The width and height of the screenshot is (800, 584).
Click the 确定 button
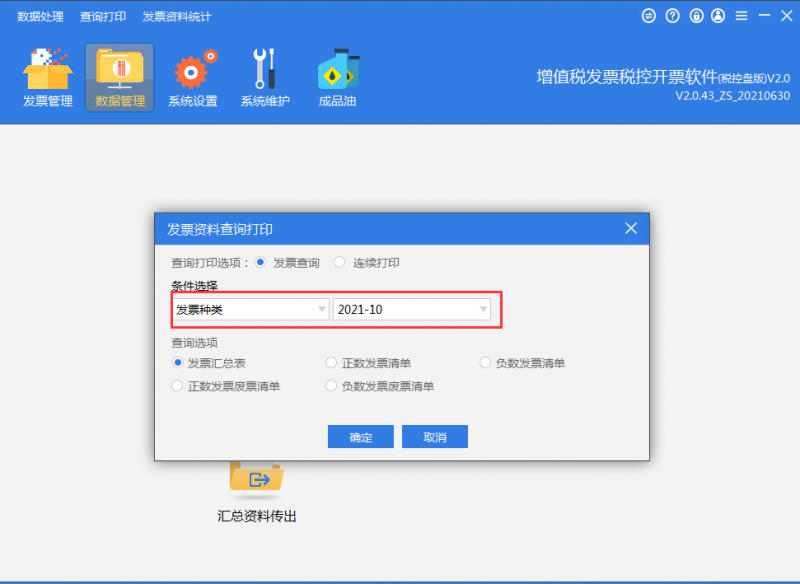coord(361,437)
